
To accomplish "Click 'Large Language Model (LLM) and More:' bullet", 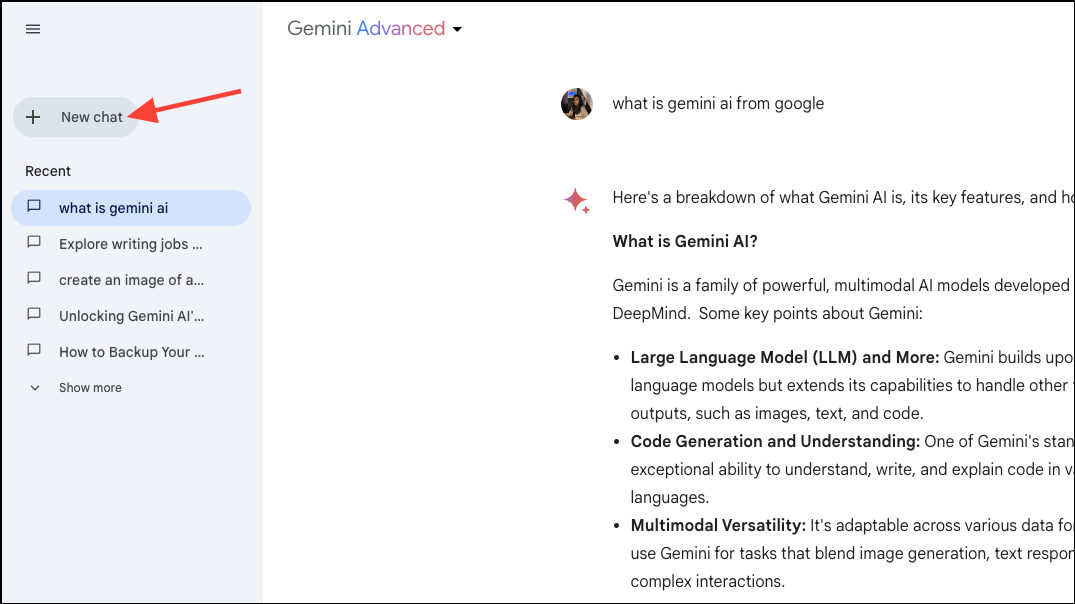I will tap(784, 357).
